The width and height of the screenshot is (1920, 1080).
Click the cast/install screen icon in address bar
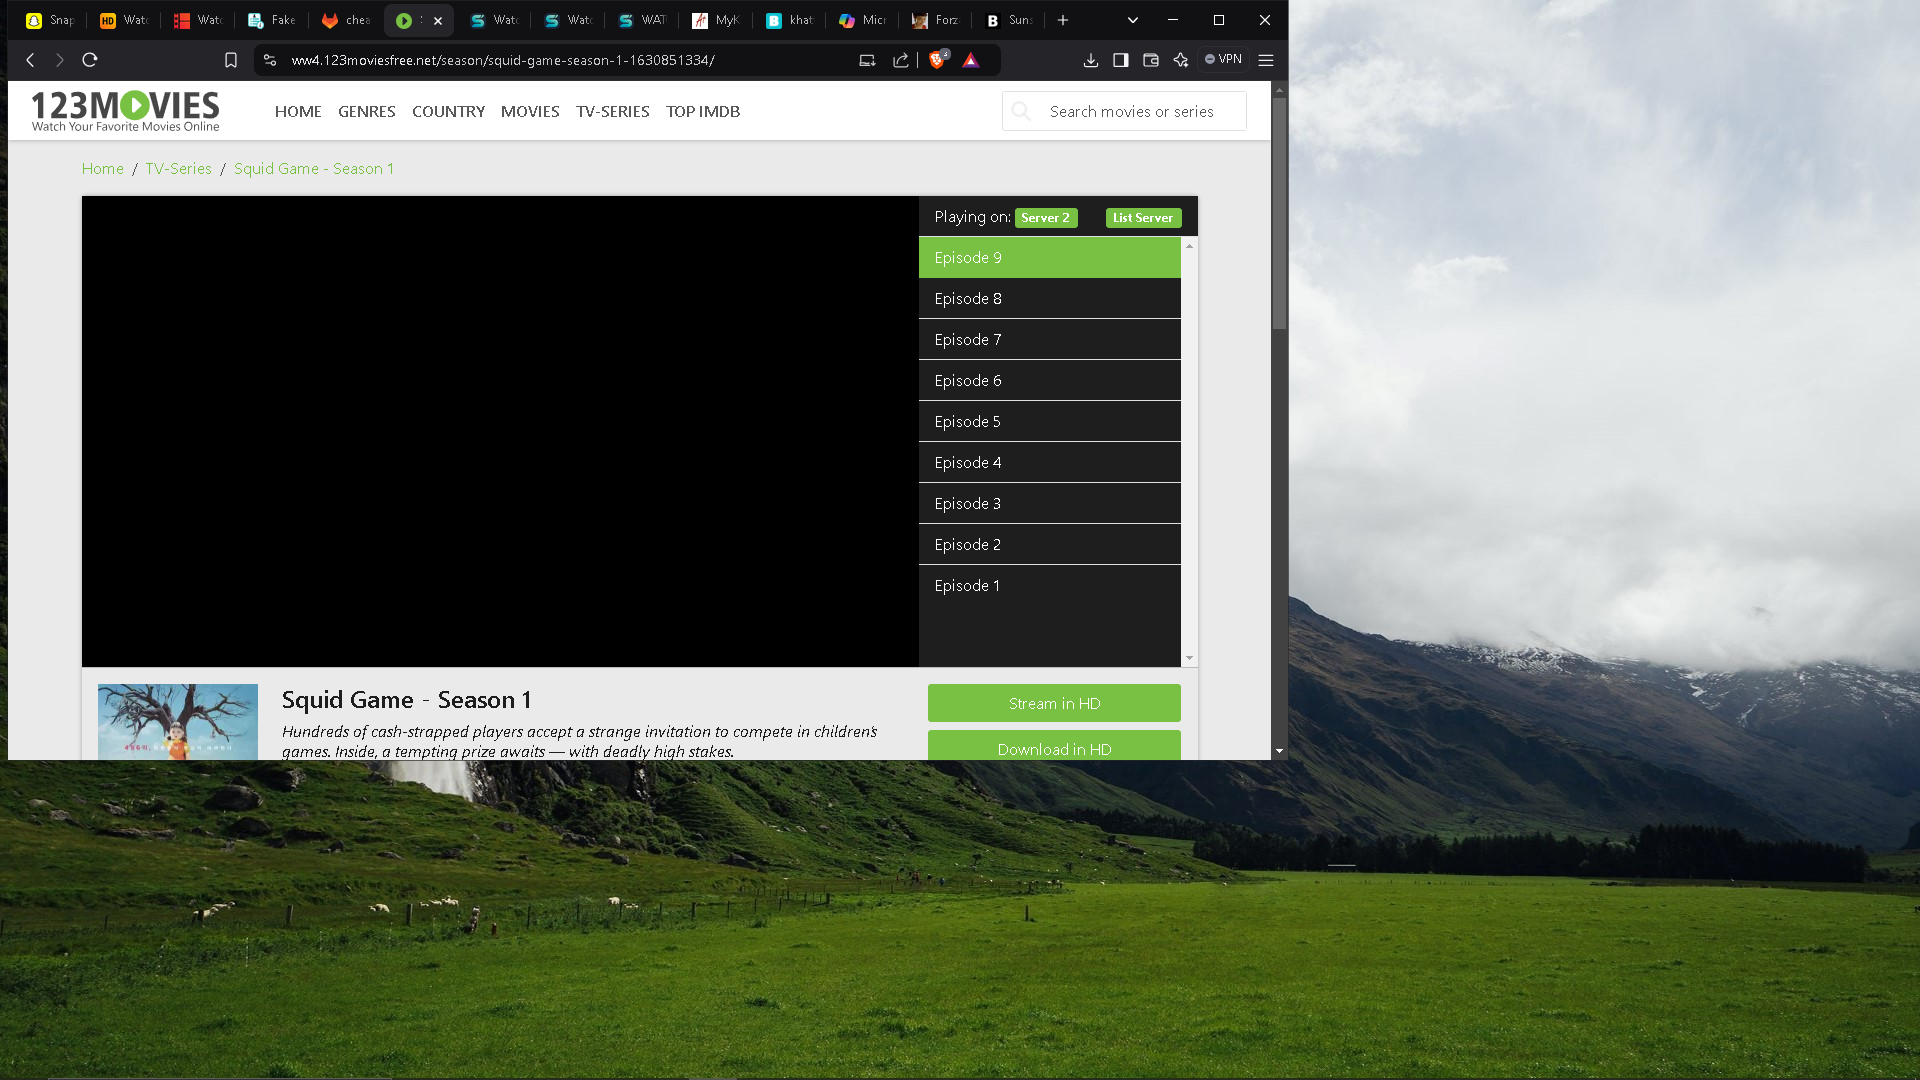[x=867, y=60]
